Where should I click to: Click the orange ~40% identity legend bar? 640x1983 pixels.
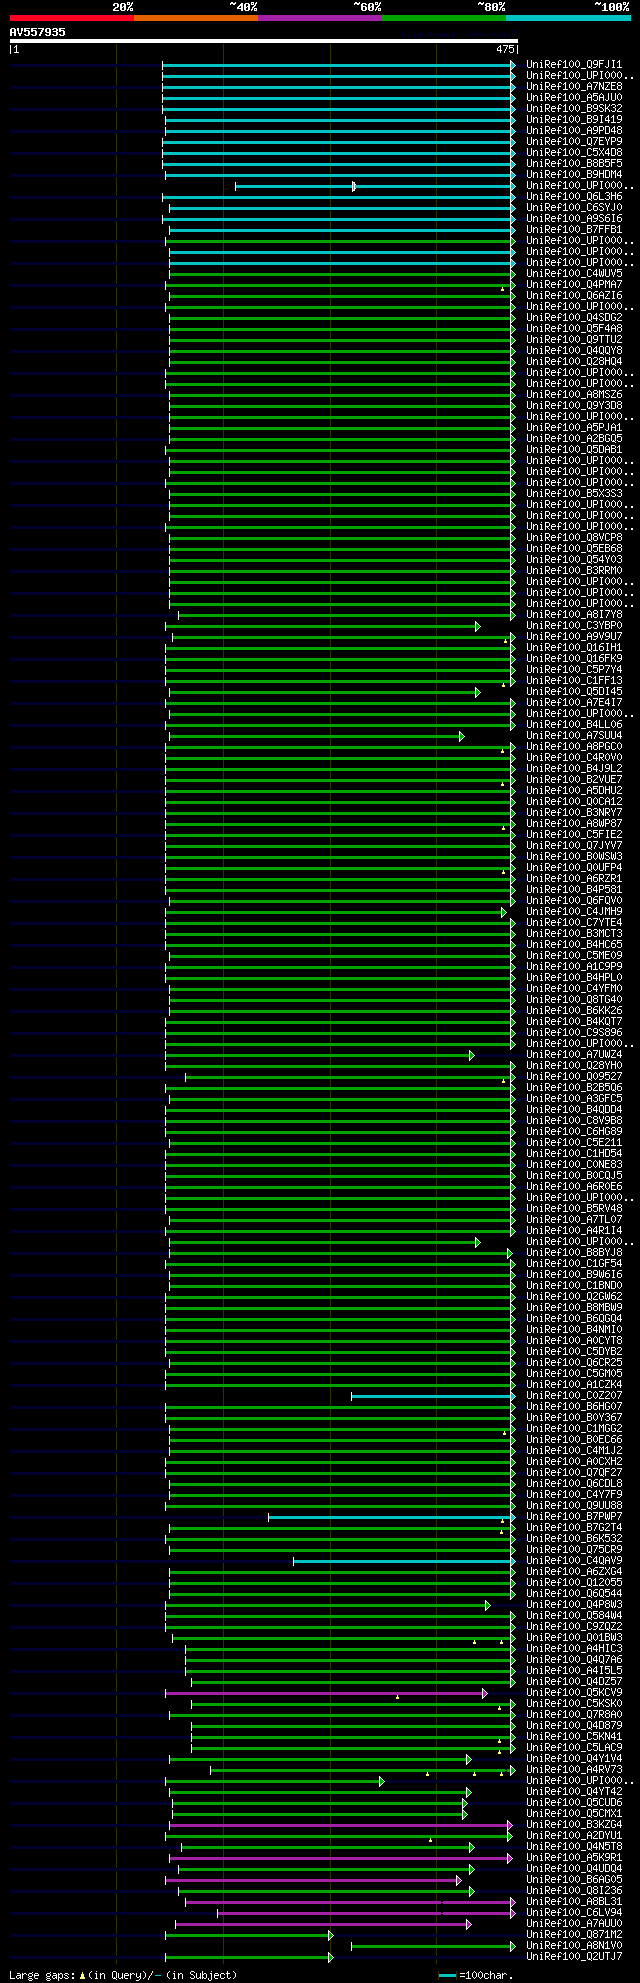[x=195, y=18]
